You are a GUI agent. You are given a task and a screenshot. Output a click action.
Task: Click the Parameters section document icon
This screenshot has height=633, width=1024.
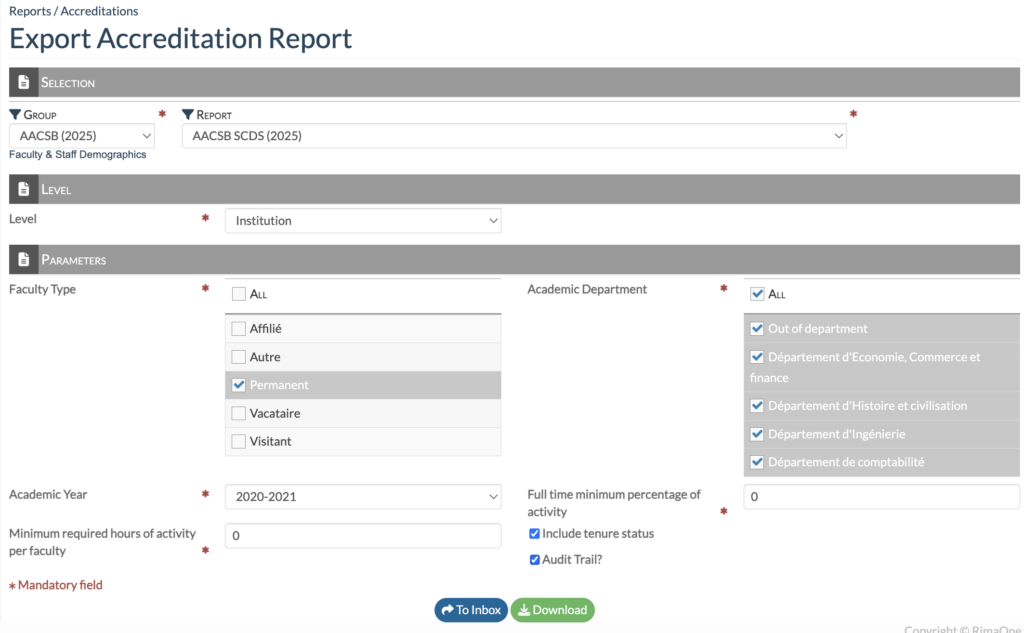coord(24,260)
